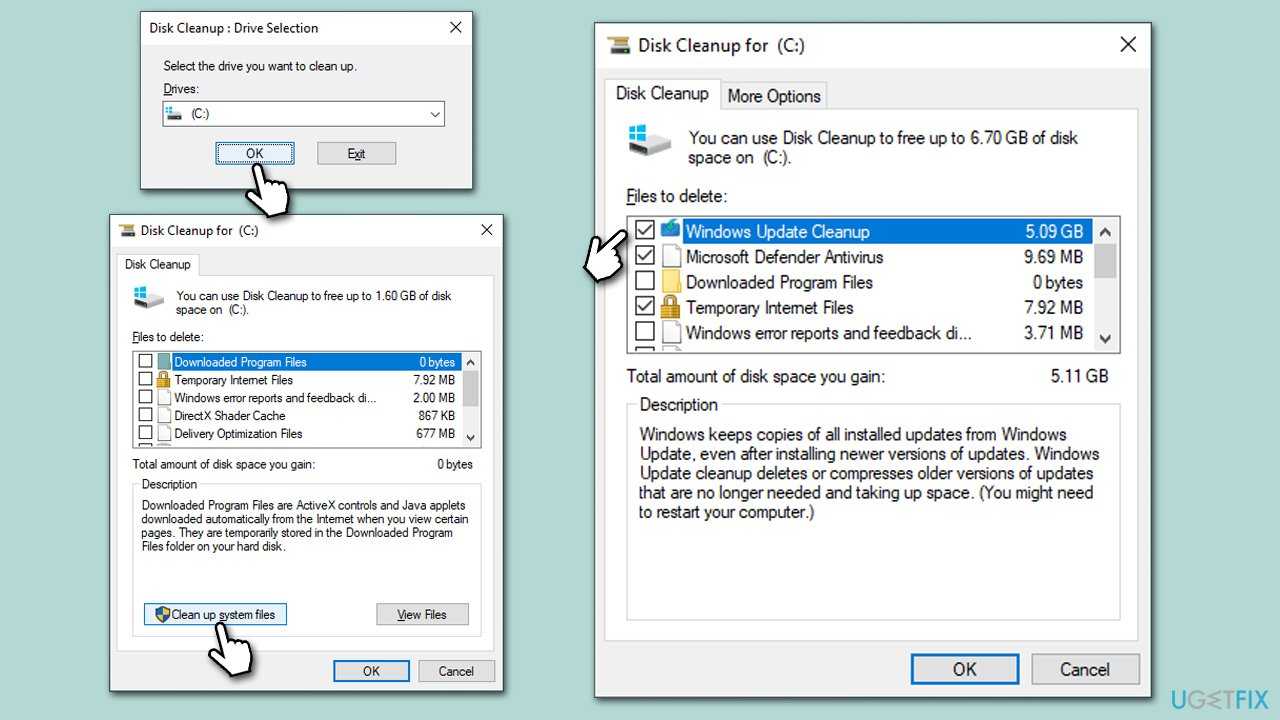Click the file list's up arrow in the 6.70 GB window
Screen dimensions: 1280x720
pos(1105,231)
